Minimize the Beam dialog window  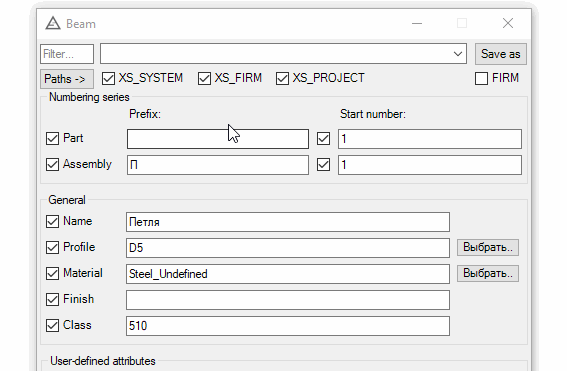(417, 24)
